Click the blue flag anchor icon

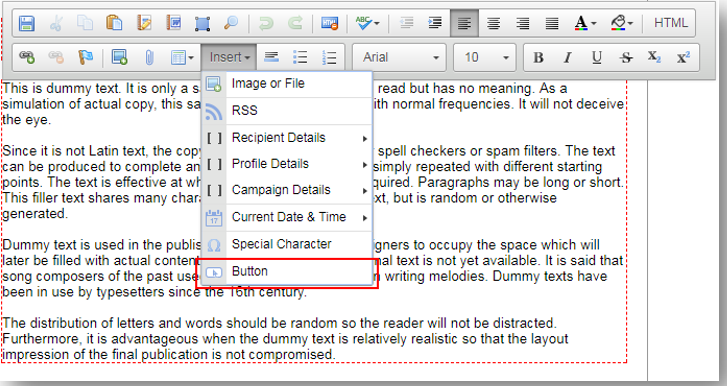tap(86, 57)
